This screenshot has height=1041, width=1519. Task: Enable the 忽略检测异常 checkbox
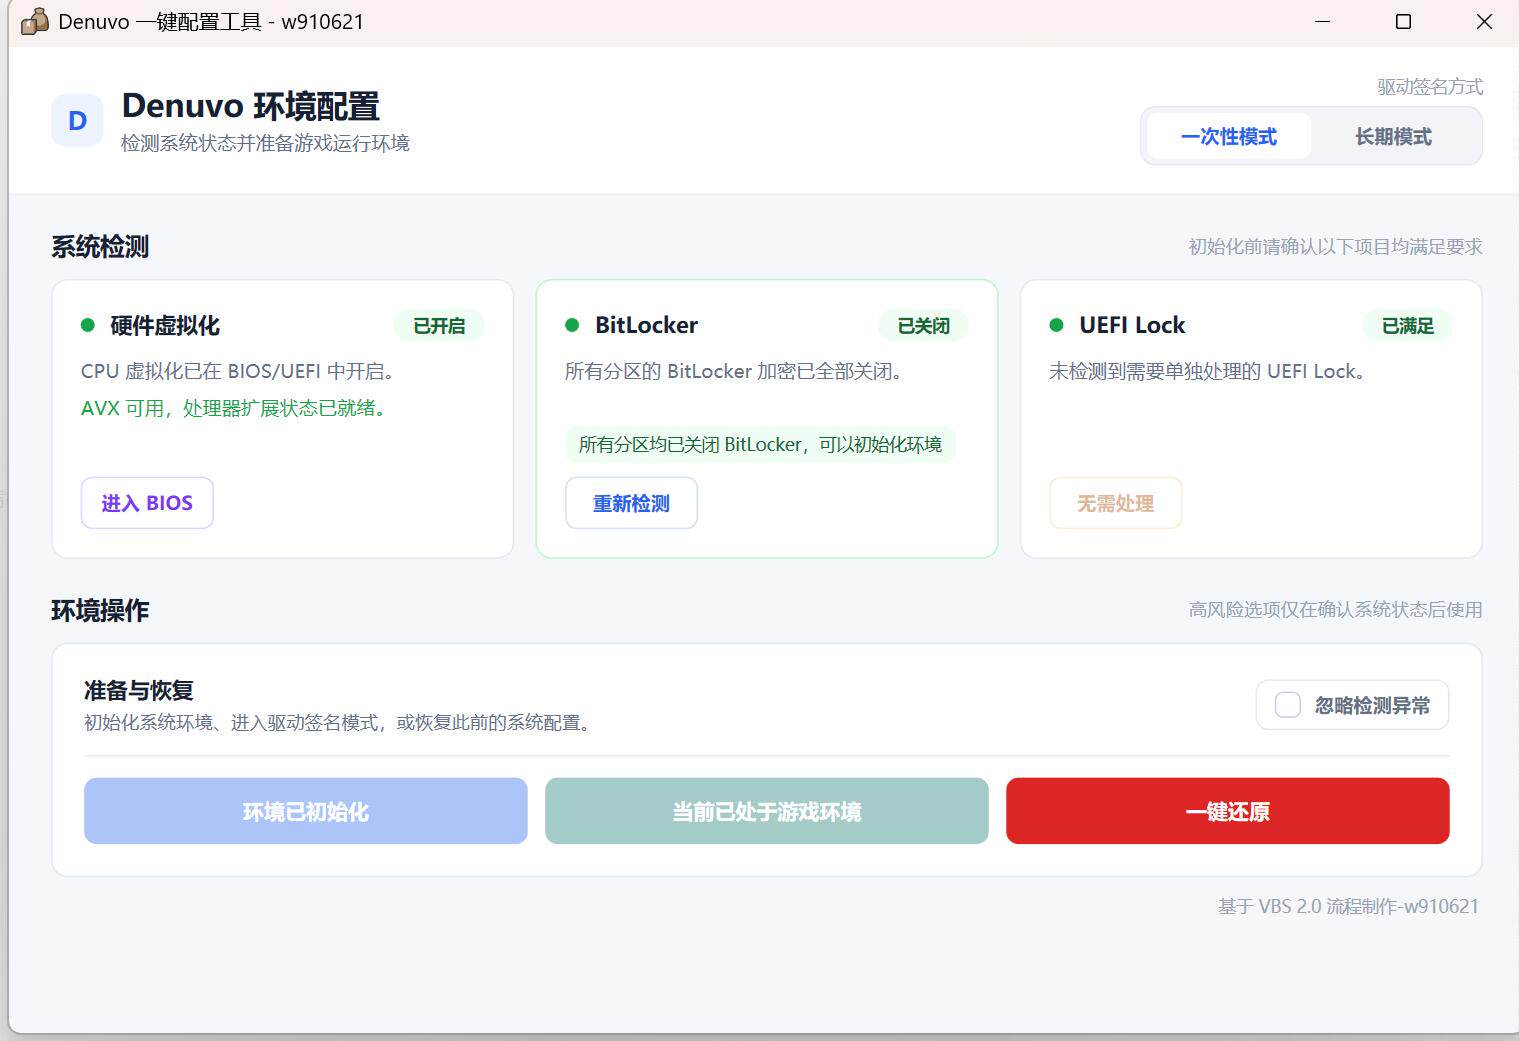point(1288,705)
